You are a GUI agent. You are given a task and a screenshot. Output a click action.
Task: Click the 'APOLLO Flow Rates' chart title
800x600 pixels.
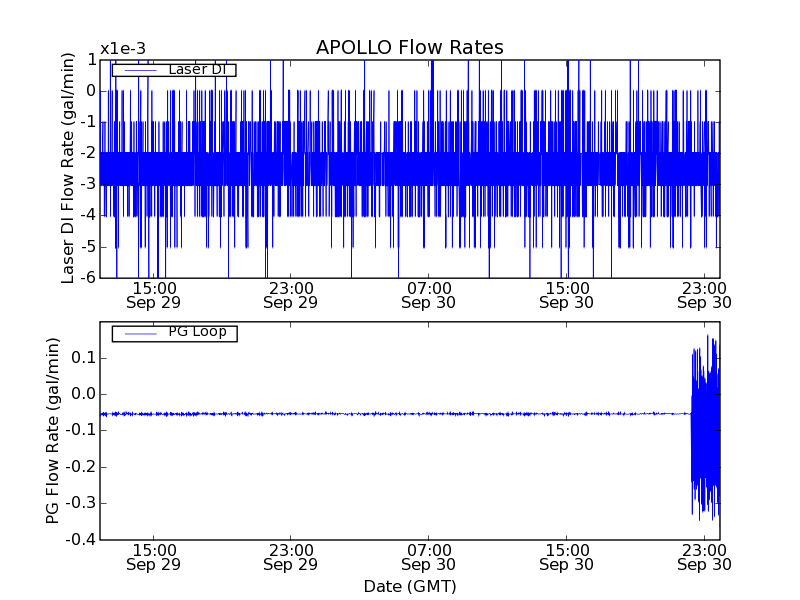coord(410,47)
